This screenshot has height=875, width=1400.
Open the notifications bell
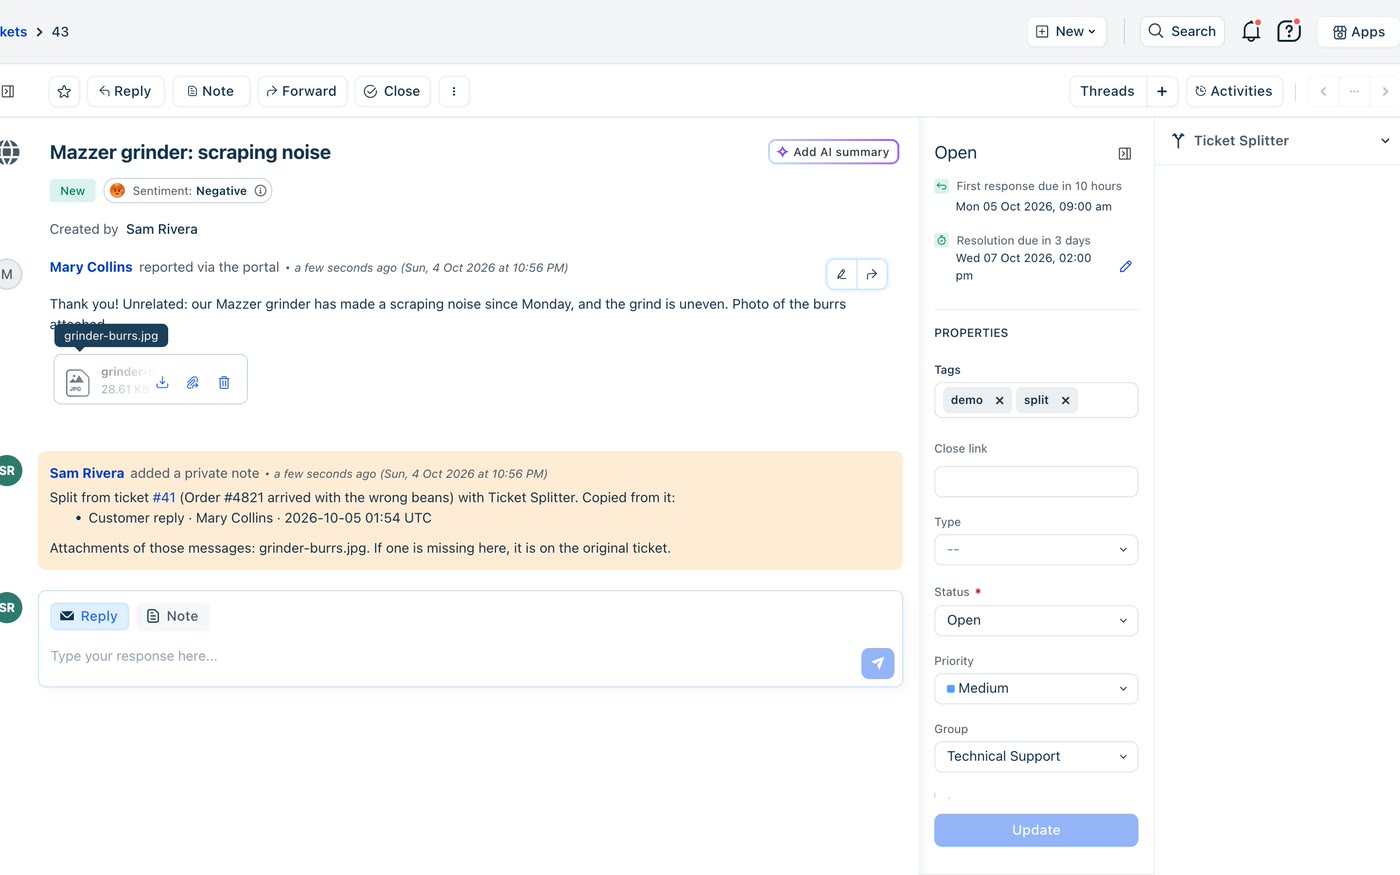point(1251,31)
